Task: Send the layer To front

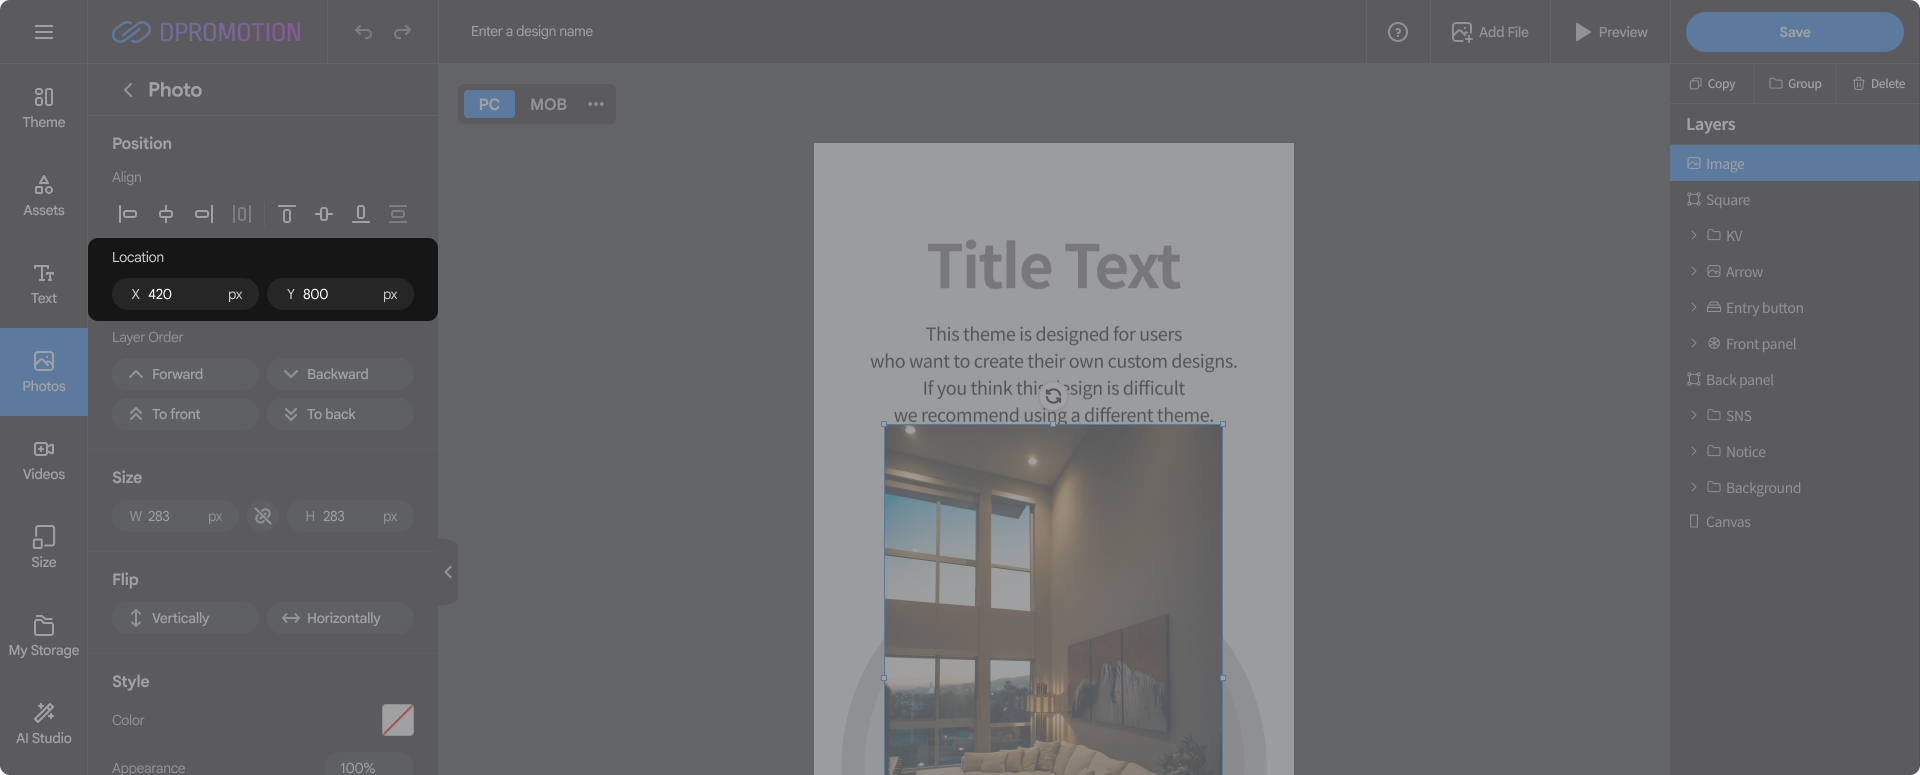Action: tap(185, 414)
